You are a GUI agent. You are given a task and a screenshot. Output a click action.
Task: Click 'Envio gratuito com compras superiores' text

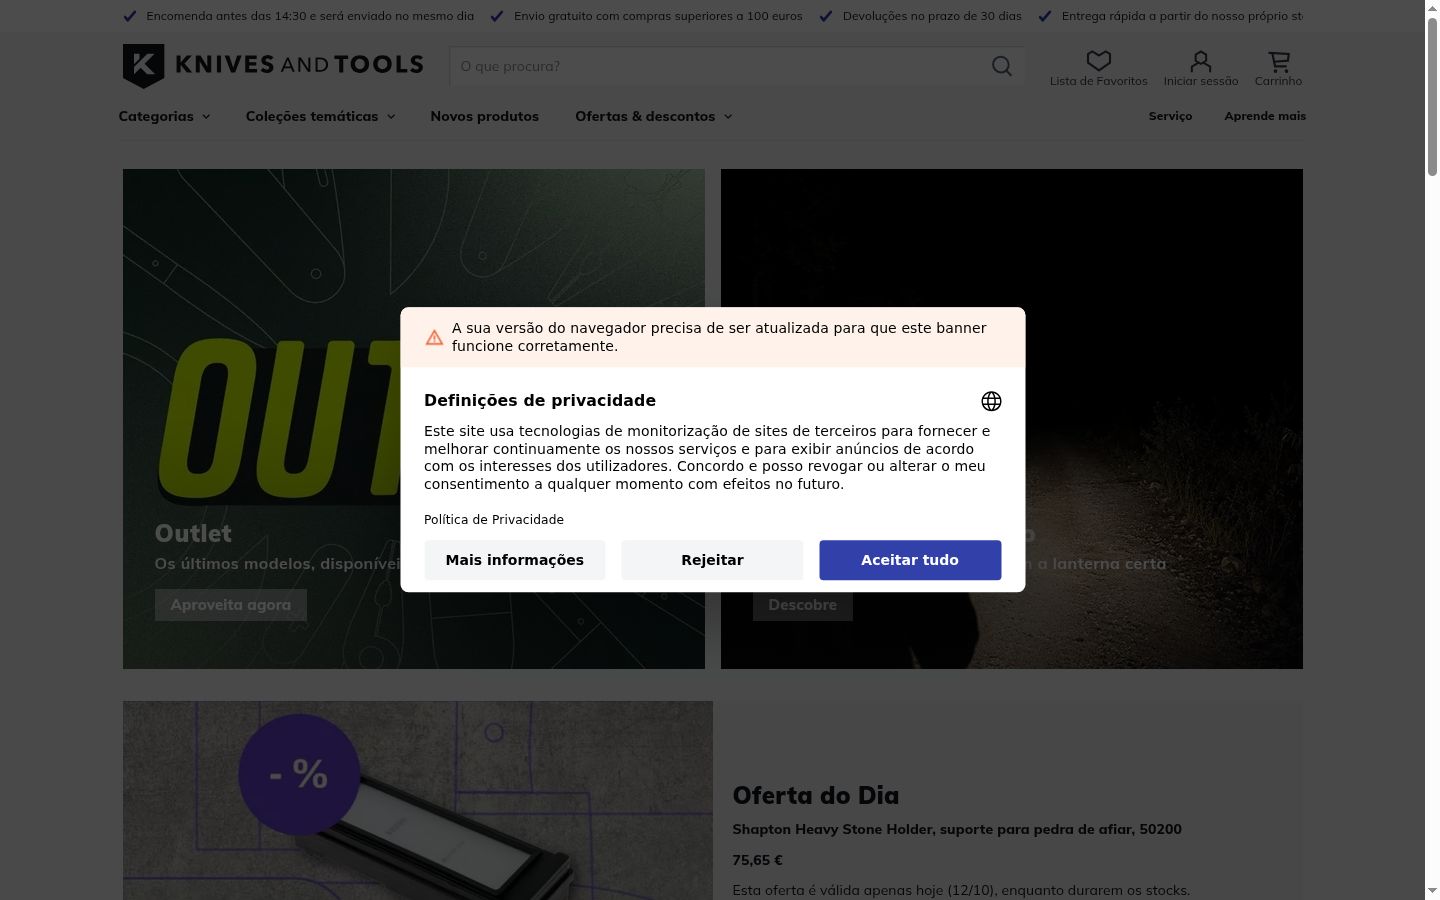tap(658, 16)
